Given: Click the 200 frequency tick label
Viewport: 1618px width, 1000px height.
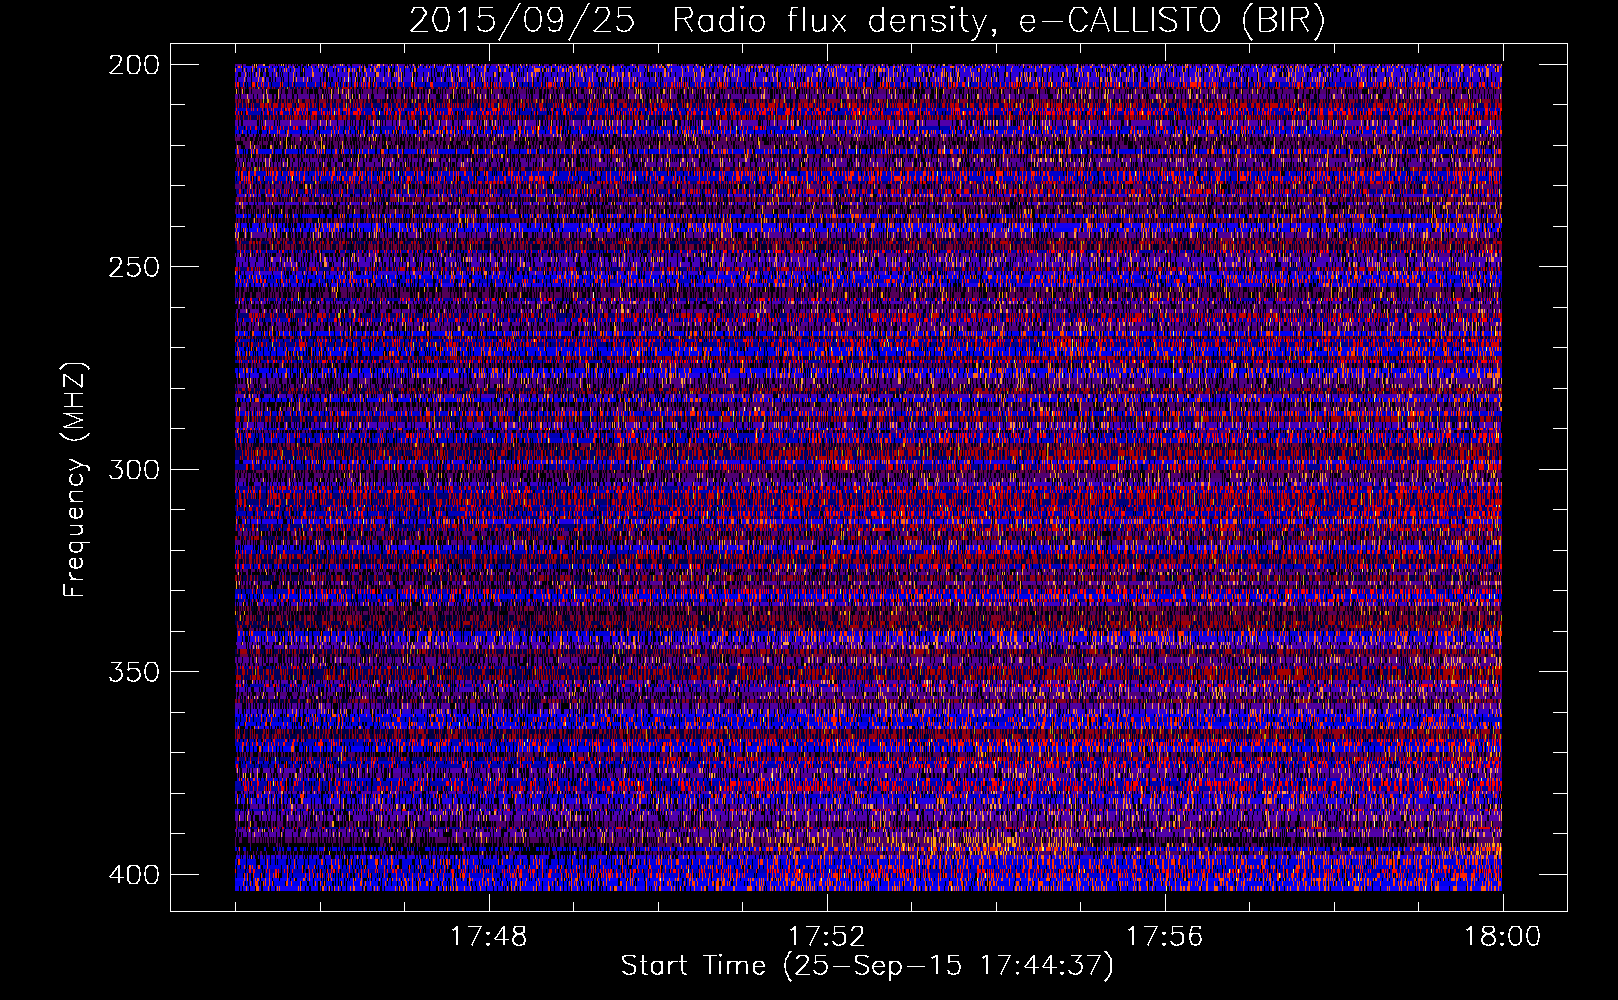Looking at the screenshot, I should [x=133, y=65].
